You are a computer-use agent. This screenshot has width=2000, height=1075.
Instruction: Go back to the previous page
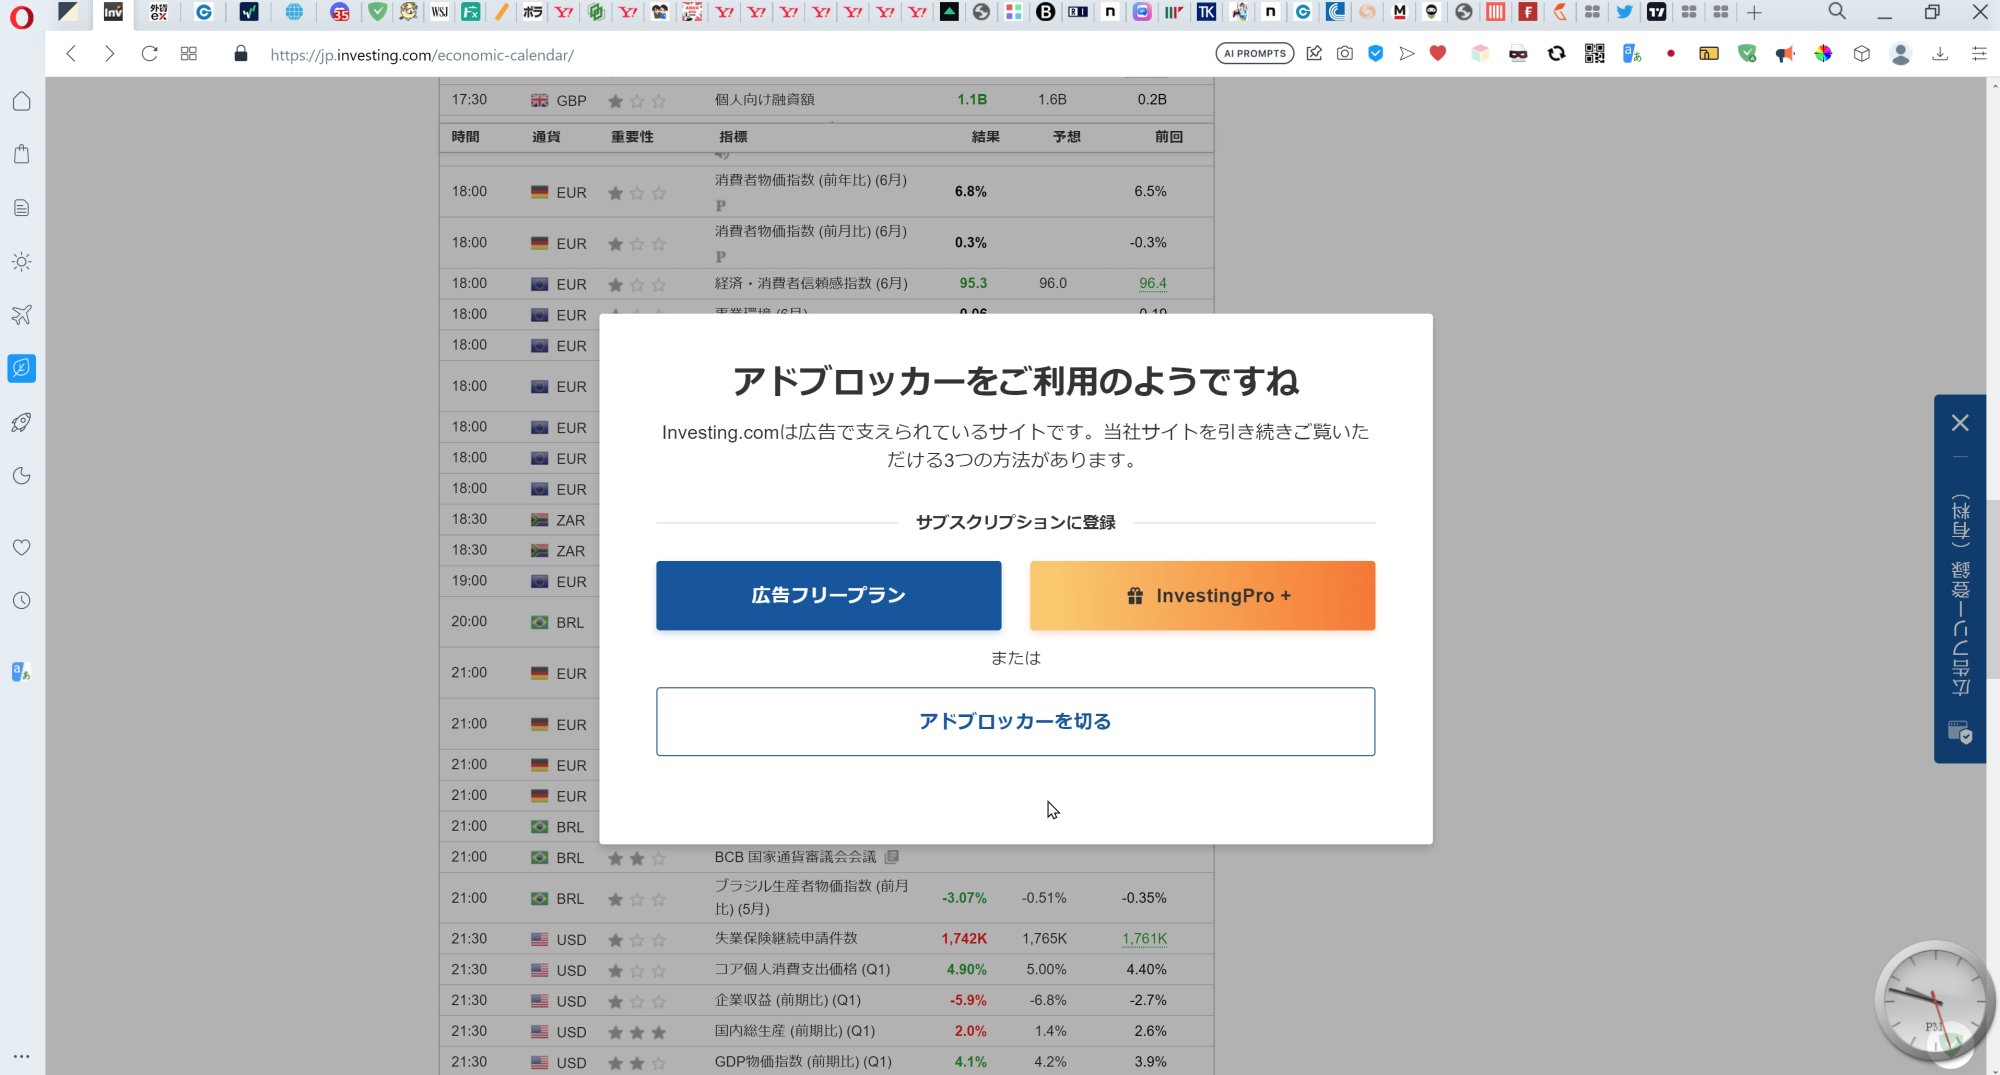point(71,54)
